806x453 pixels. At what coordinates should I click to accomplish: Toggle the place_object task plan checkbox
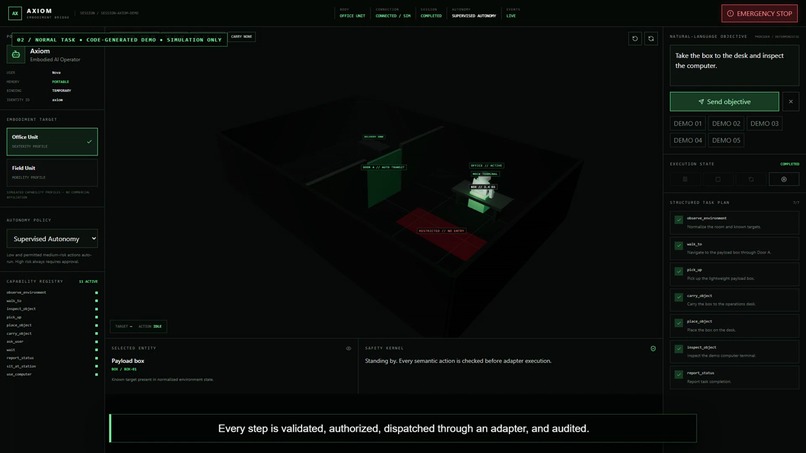[679, 323]
